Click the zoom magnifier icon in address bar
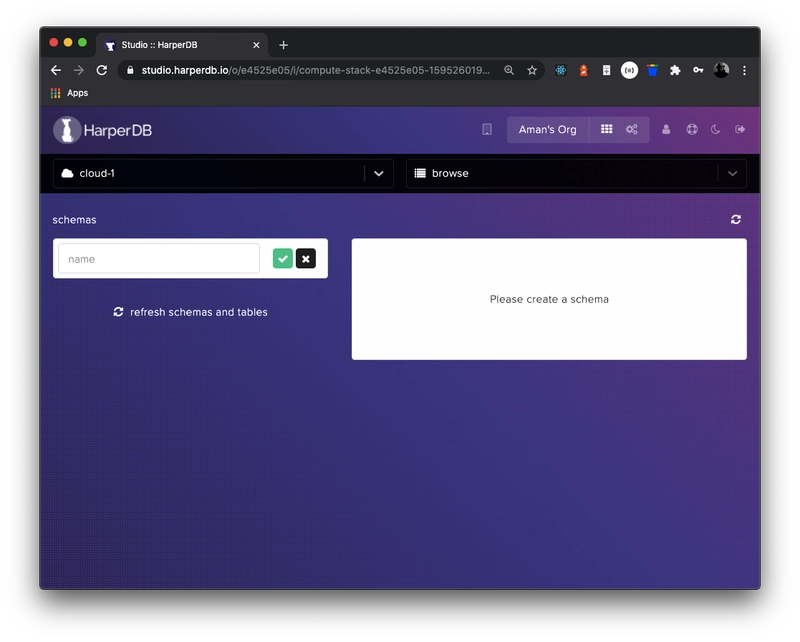Screen dimensions: 800x642 pos(509,70)
